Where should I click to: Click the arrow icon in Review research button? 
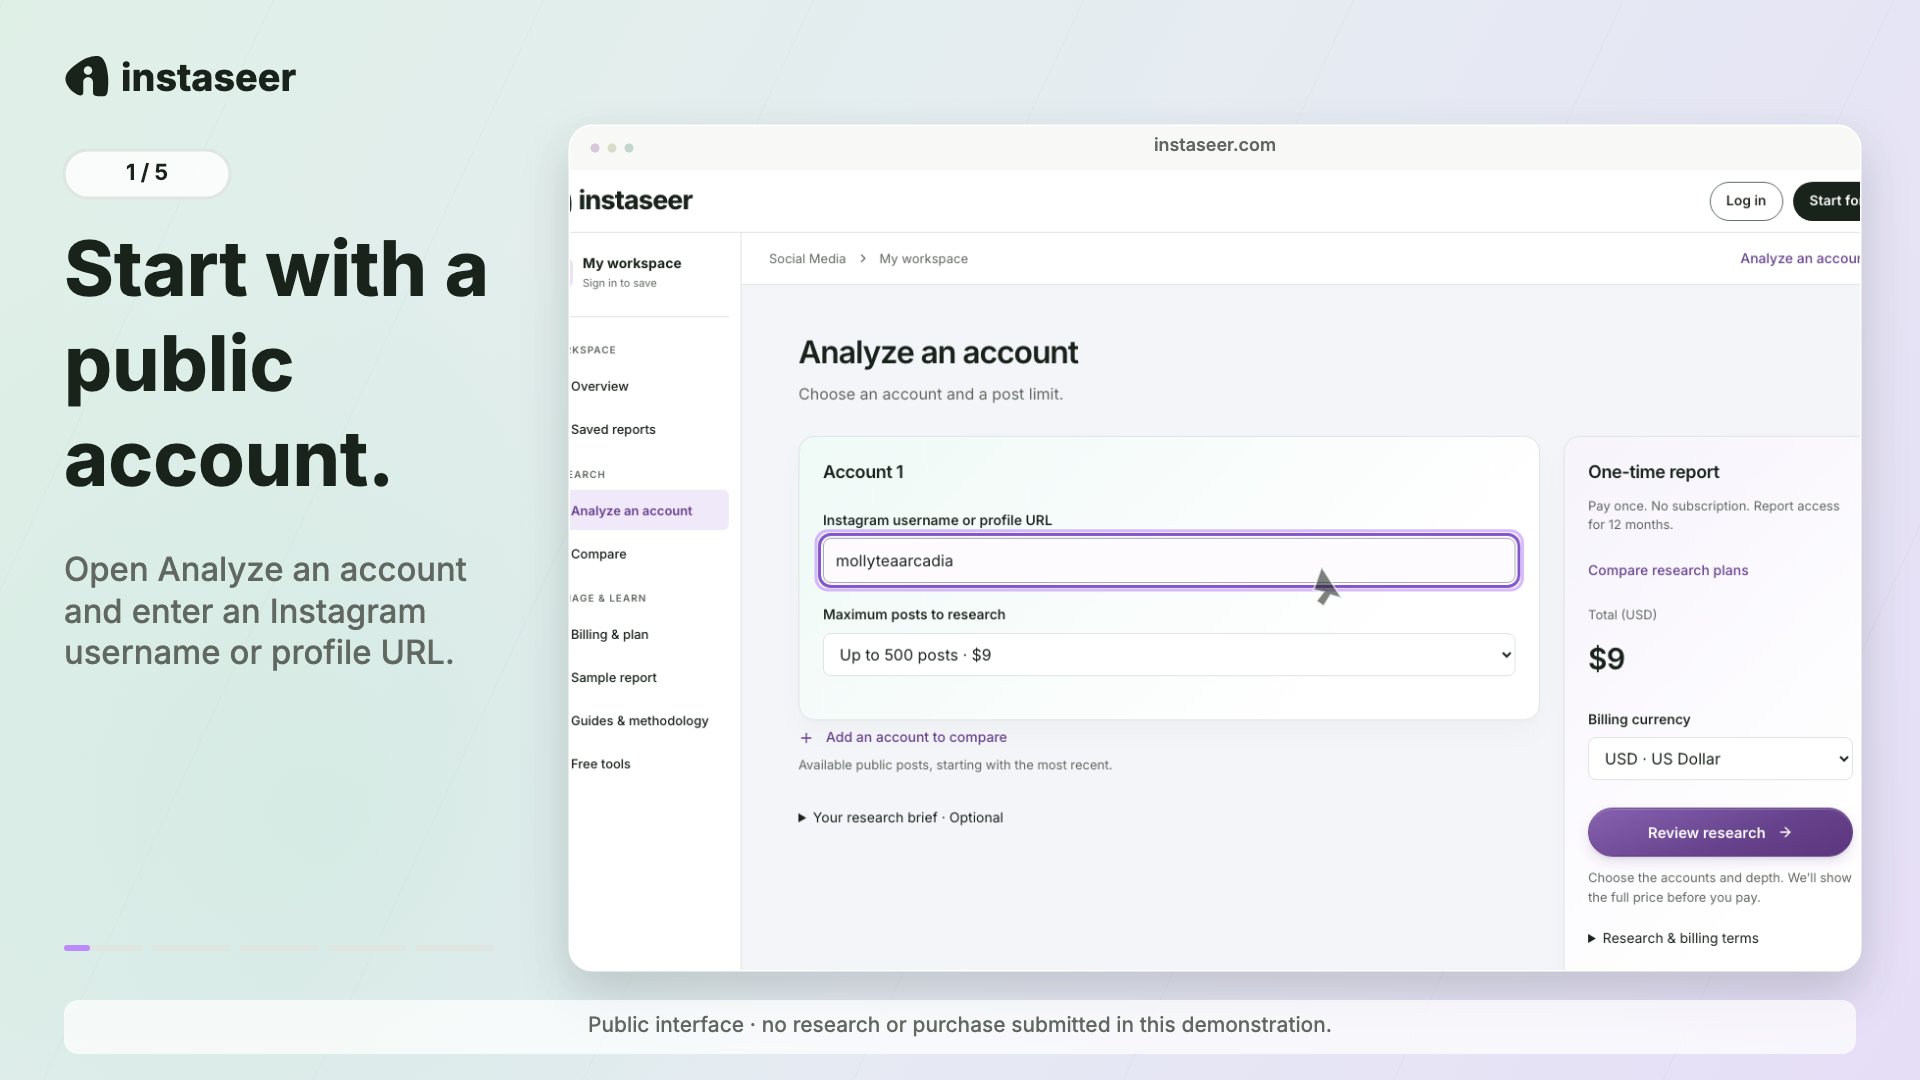[1785, 832]
